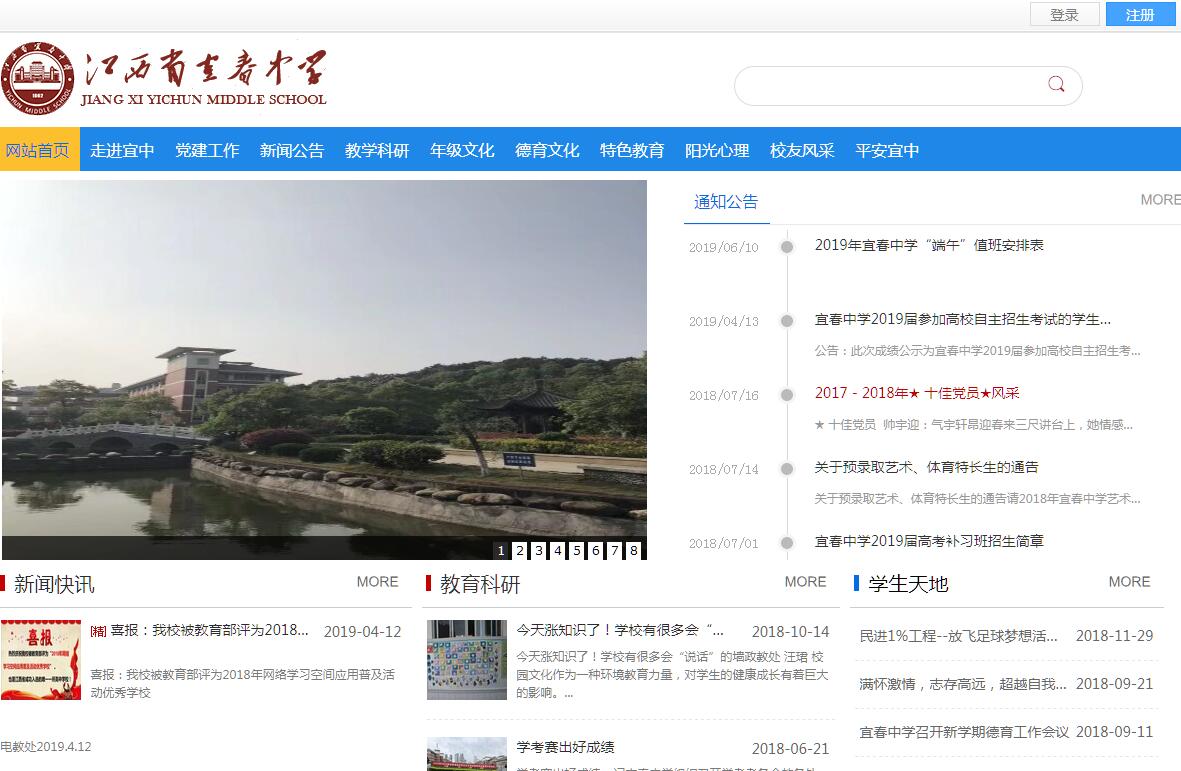Open the 走进宜中 menu
The image size is (1181, 771).
122,150
